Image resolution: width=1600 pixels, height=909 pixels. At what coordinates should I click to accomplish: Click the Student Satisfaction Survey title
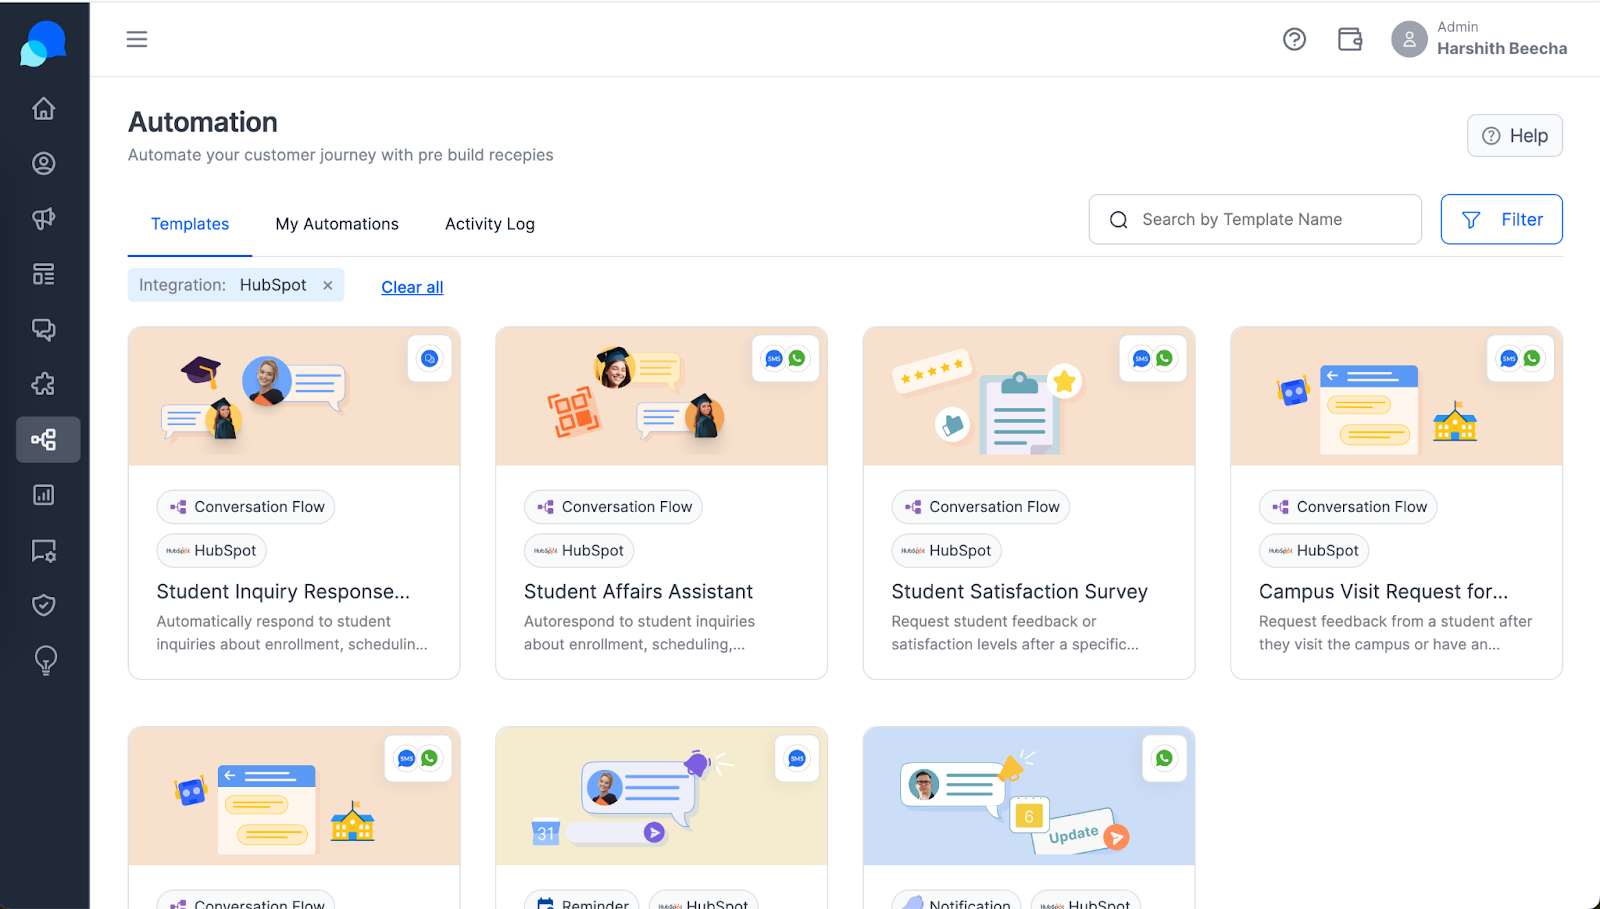tap(1019, 592)
